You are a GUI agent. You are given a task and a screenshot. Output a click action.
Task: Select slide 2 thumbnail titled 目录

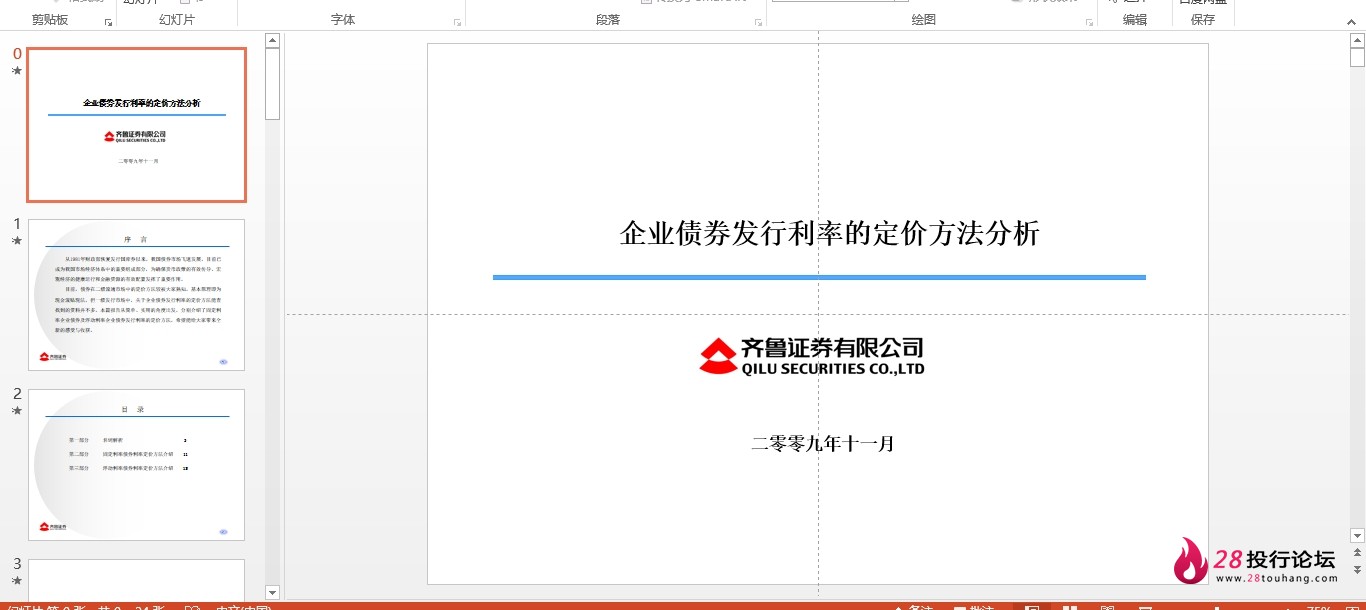(136, 465)
